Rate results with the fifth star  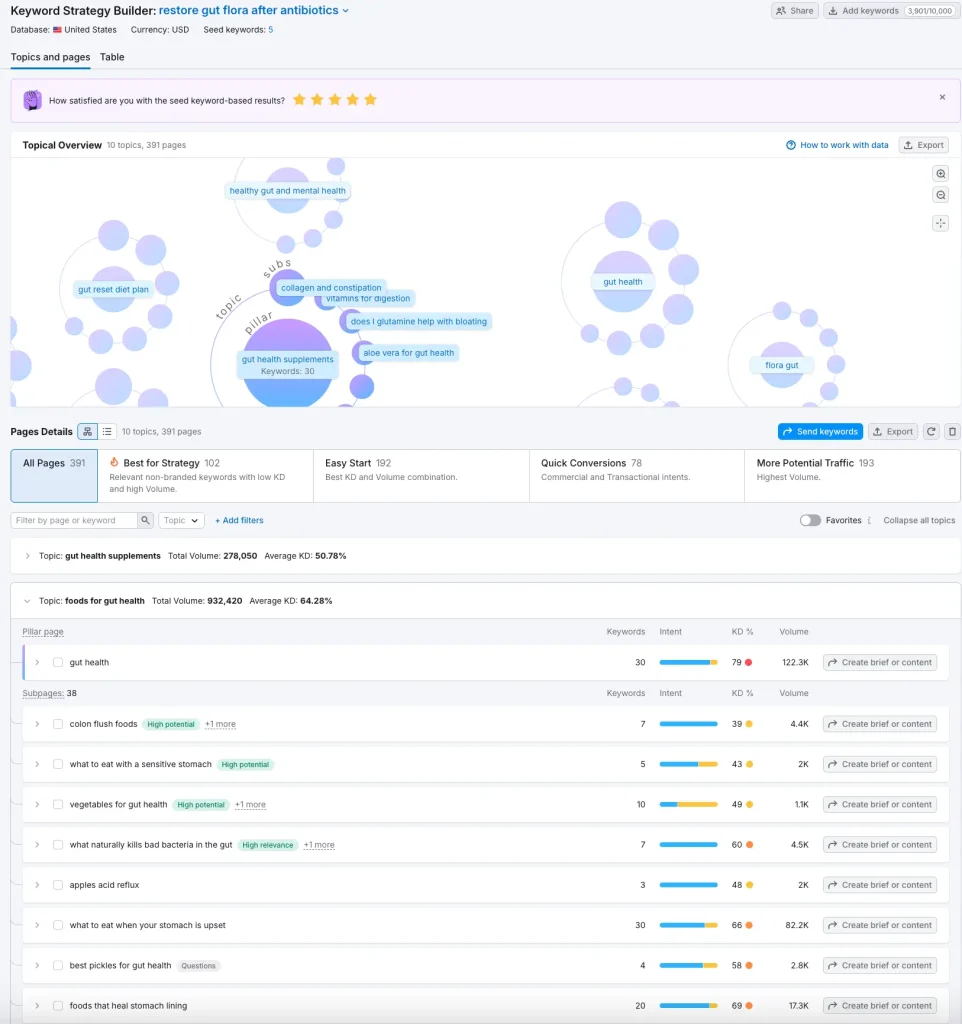(x=370, y=100)
